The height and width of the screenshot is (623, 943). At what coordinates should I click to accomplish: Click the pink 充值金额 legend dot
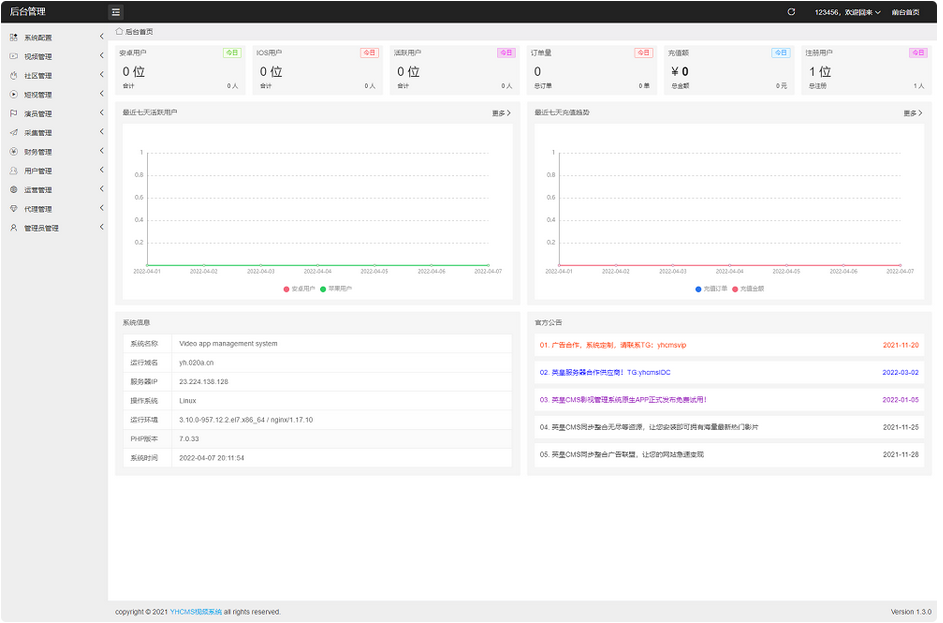(x=735, y=289)
